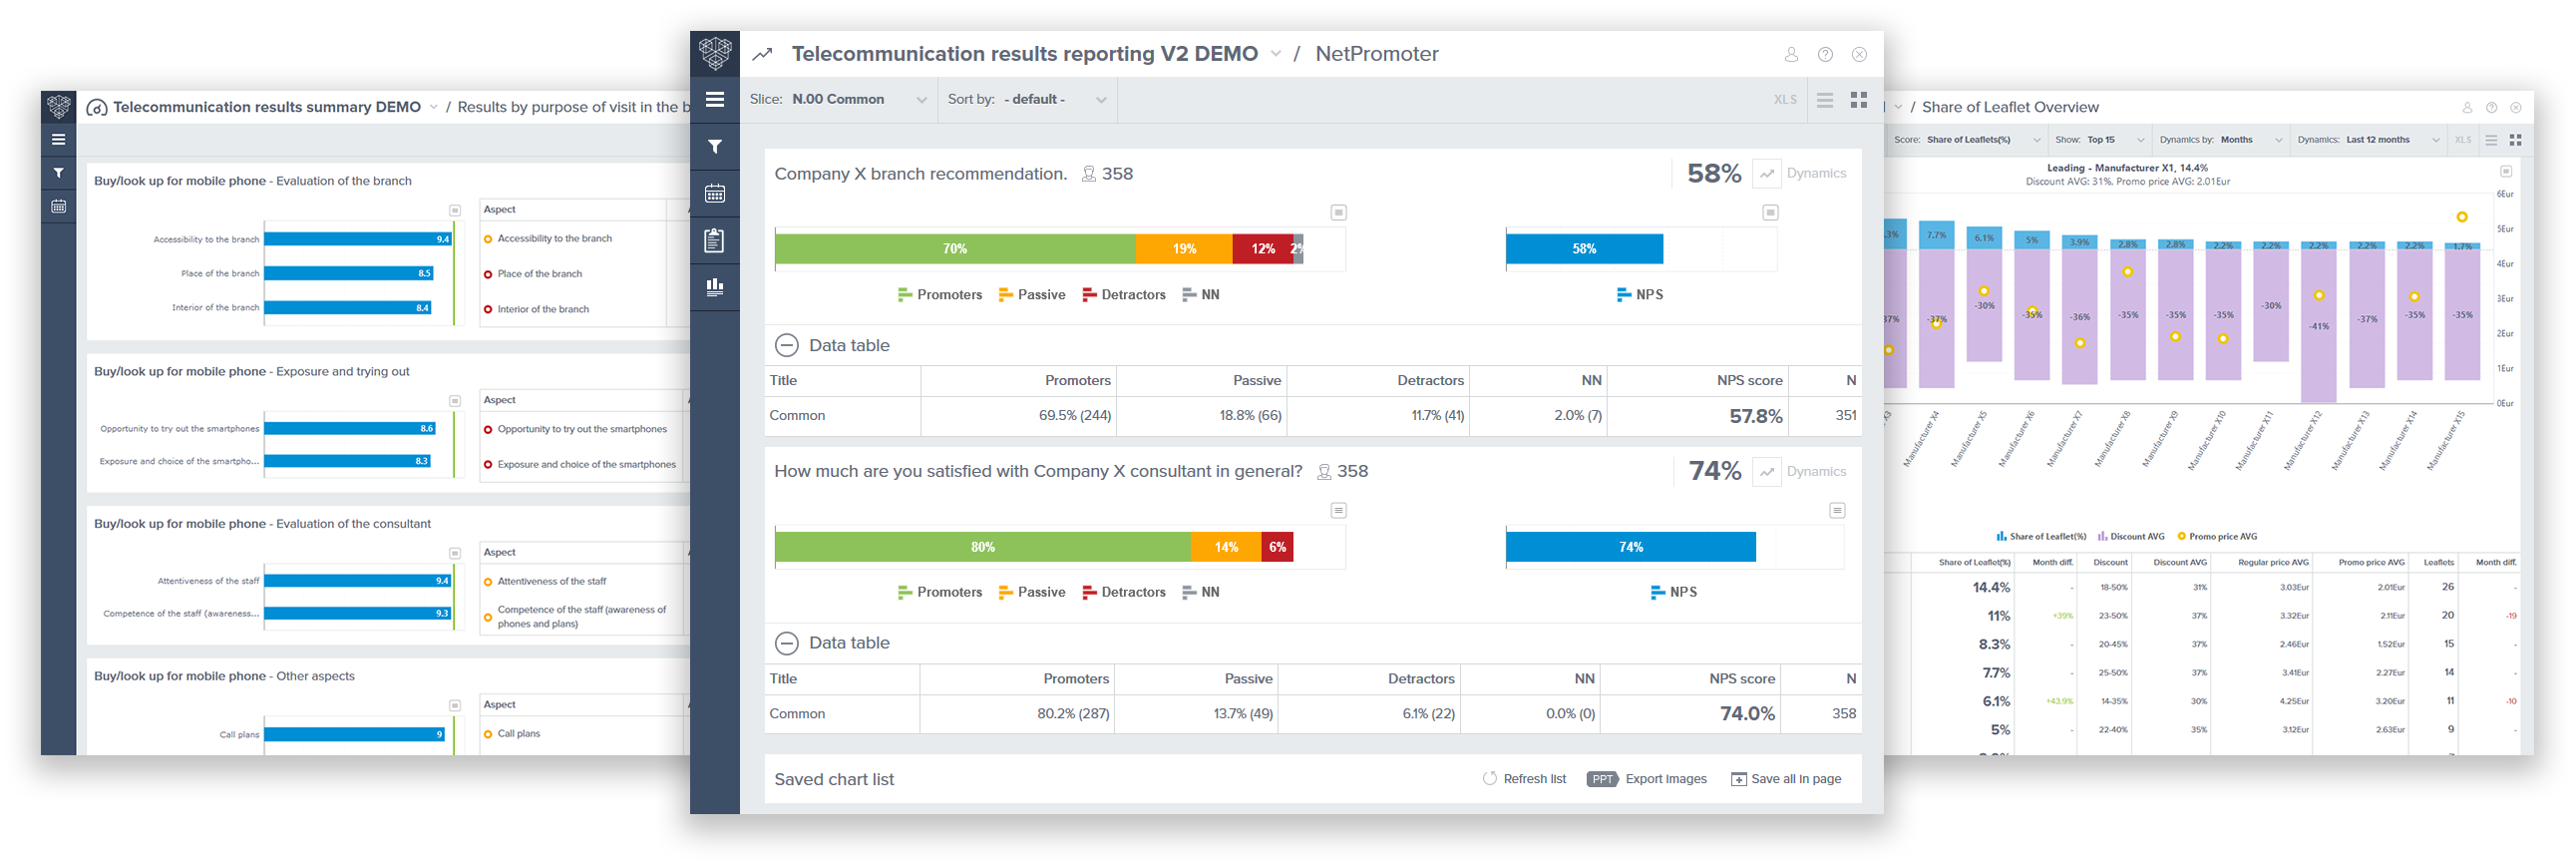
Task: Switch to grid view in center window
Action: pos(1859,100)
